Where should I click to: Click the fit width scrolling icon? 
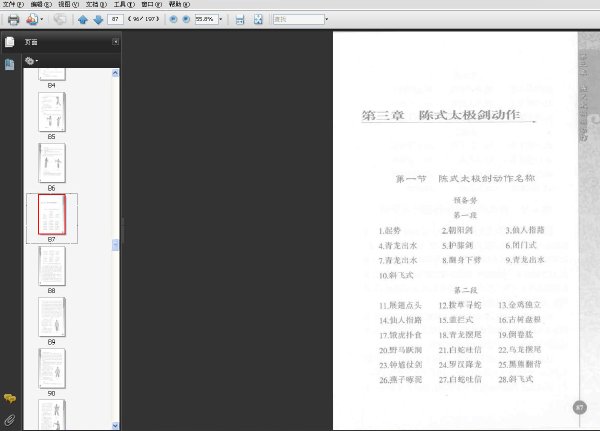[x=240, y=19]
